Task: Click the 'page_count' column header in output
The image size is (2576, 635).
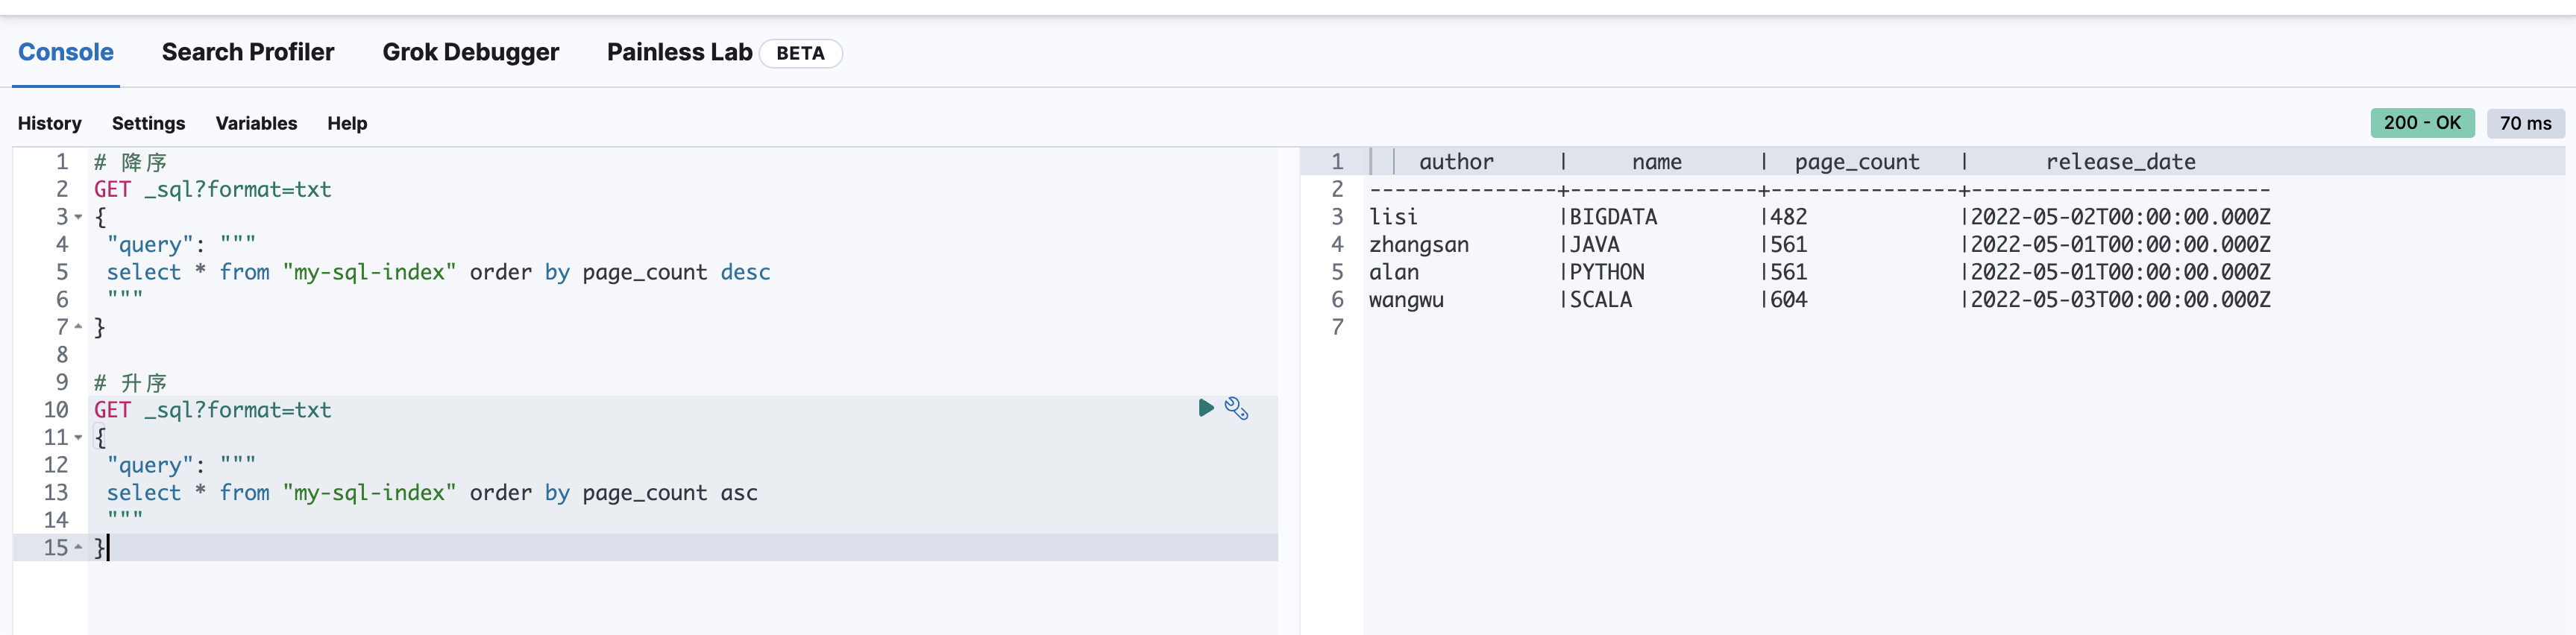Action: click(x=1857, y=162)
